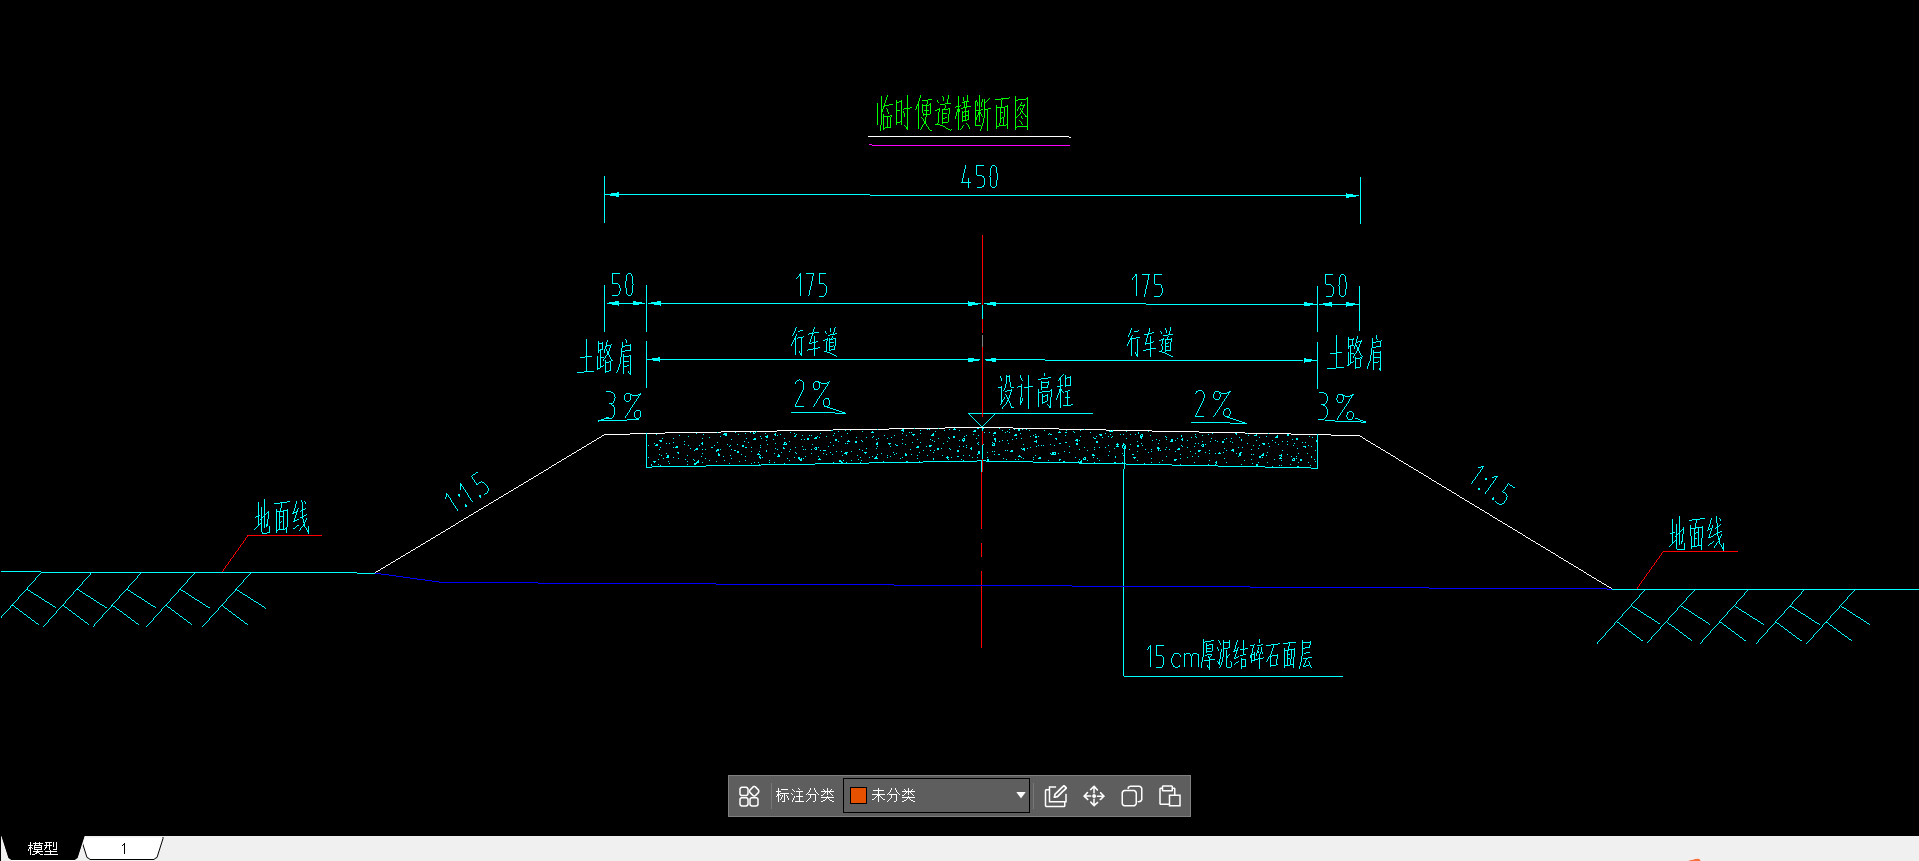This screenshot has height=861, width=1919.
Task: Select the left slope 1:1.5 text
Action: (467, 492)
